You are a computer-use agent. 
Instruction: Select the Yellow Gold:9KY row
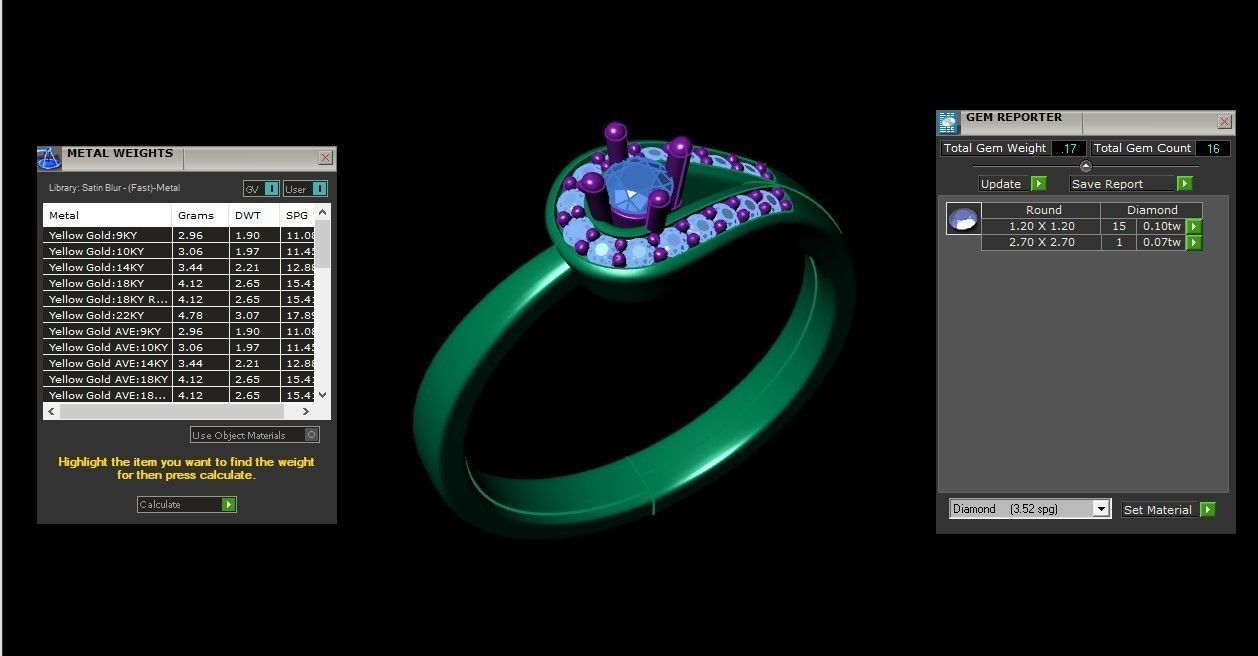[x=179, y=235]
